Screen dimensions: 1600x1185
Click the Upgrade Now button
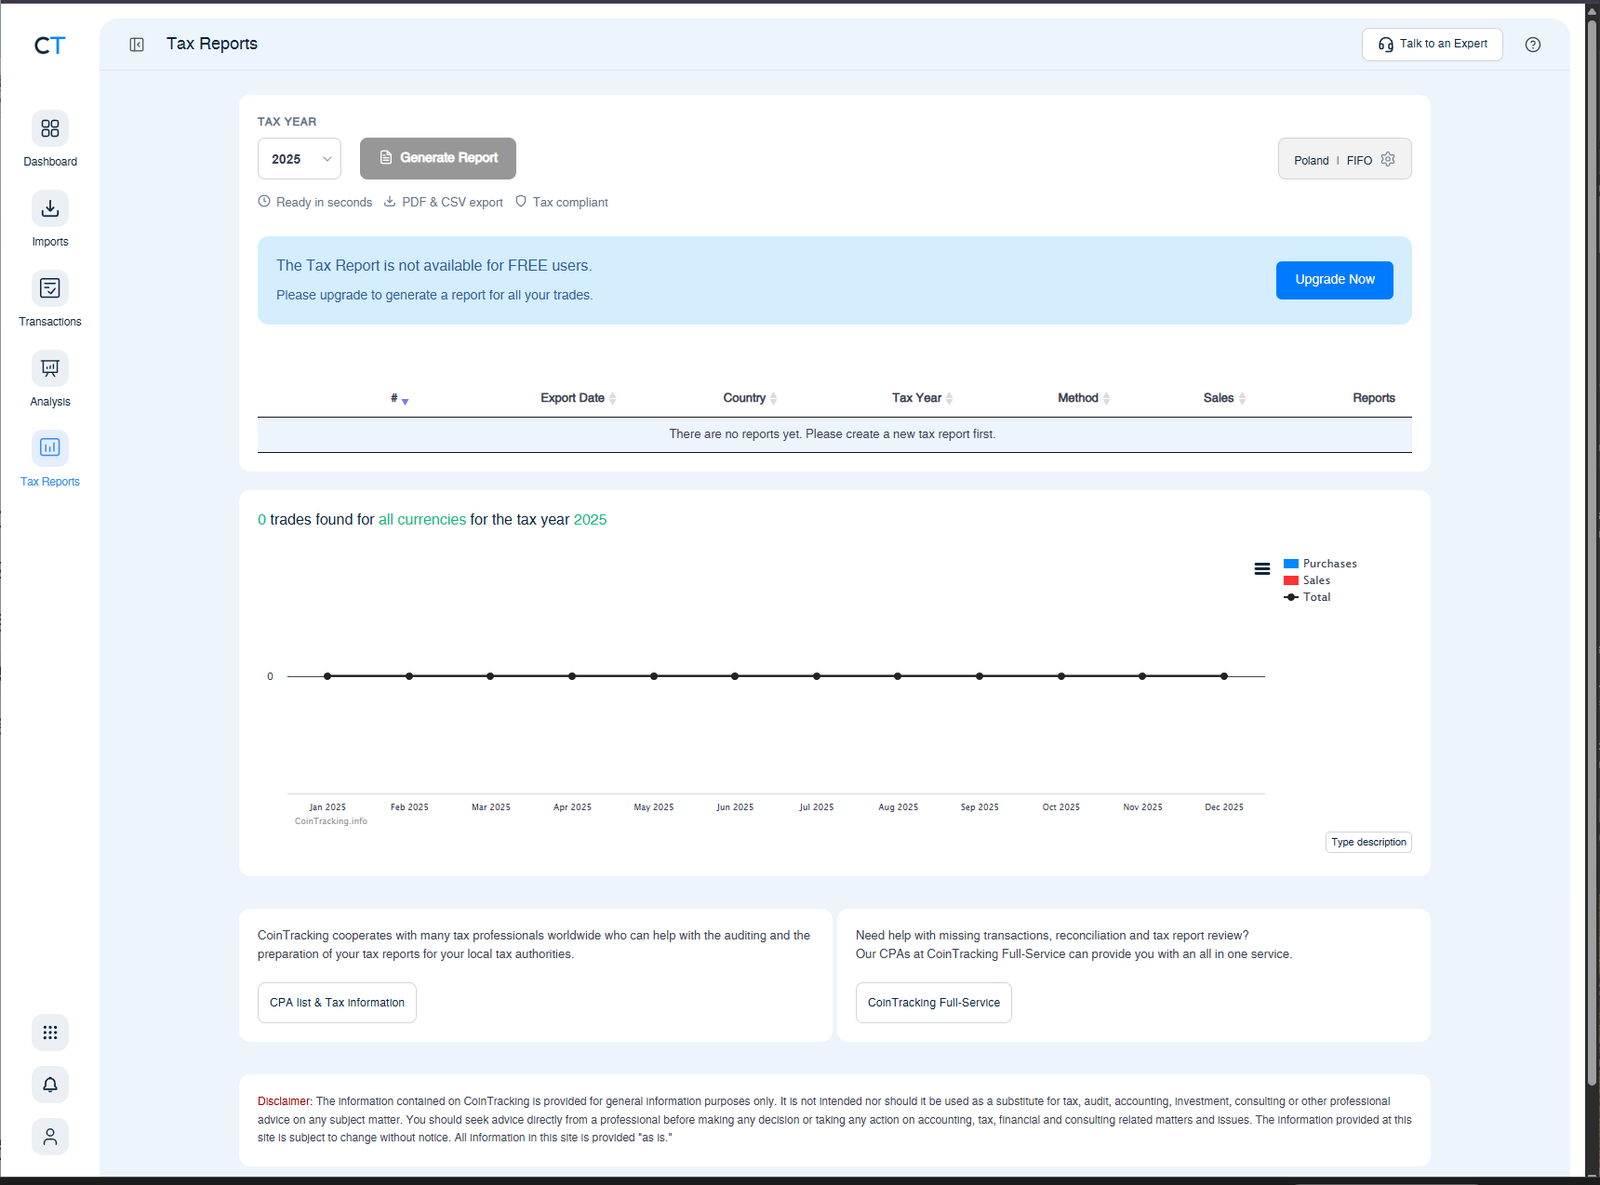click(1334, 280)
